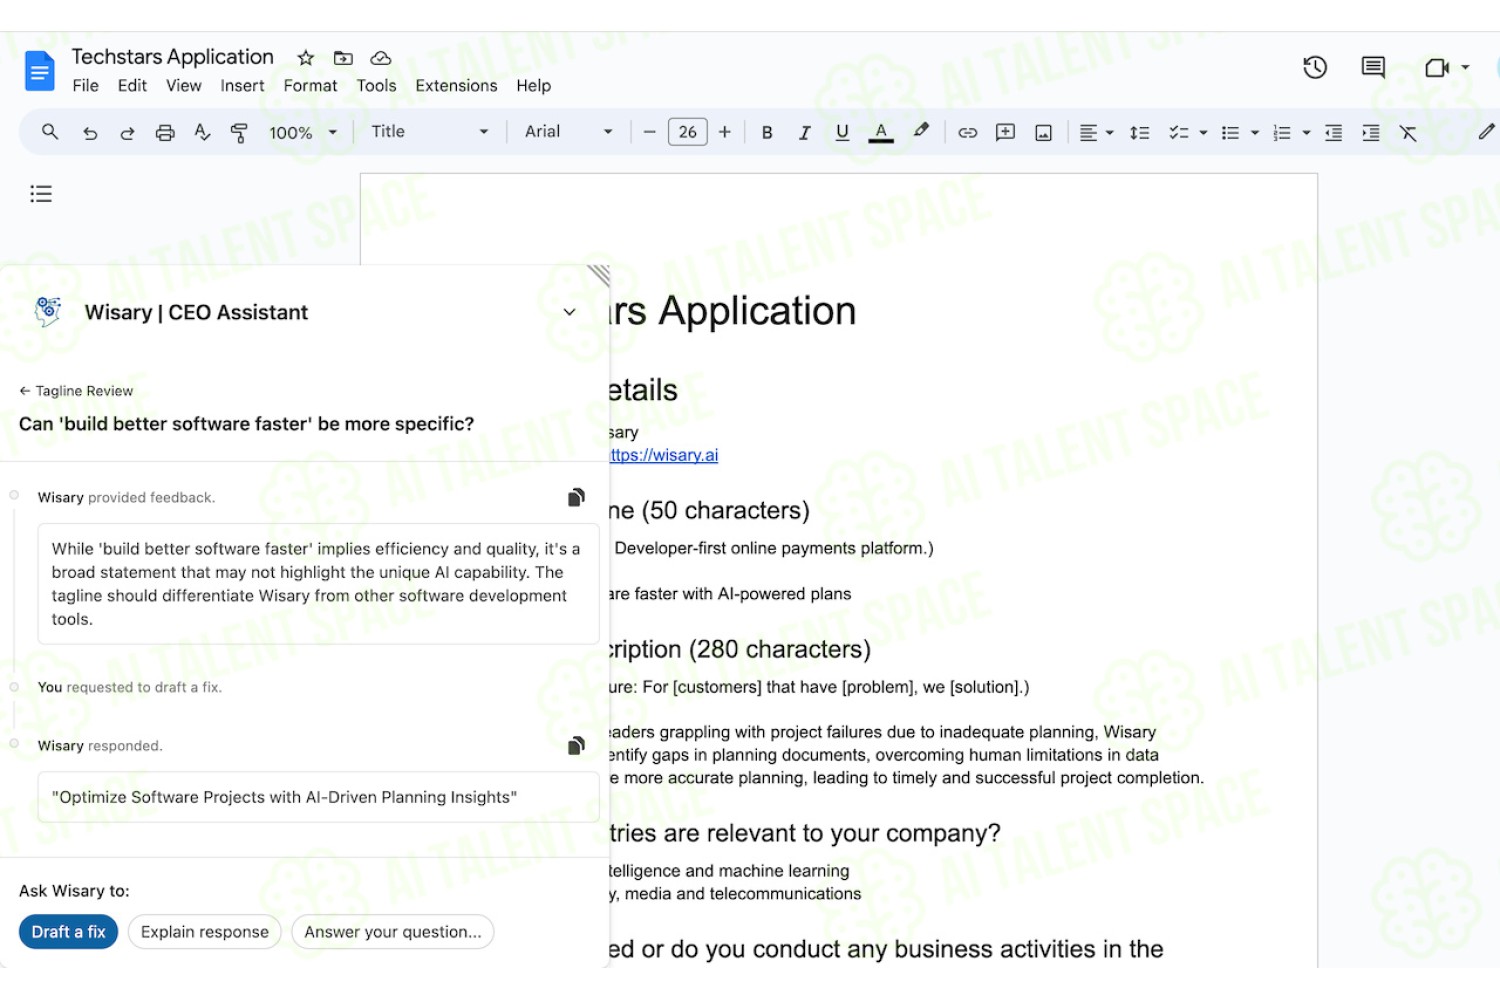Screen dimensions: 1500x1000
Task: Insert a link
Action: coord(968,132)
